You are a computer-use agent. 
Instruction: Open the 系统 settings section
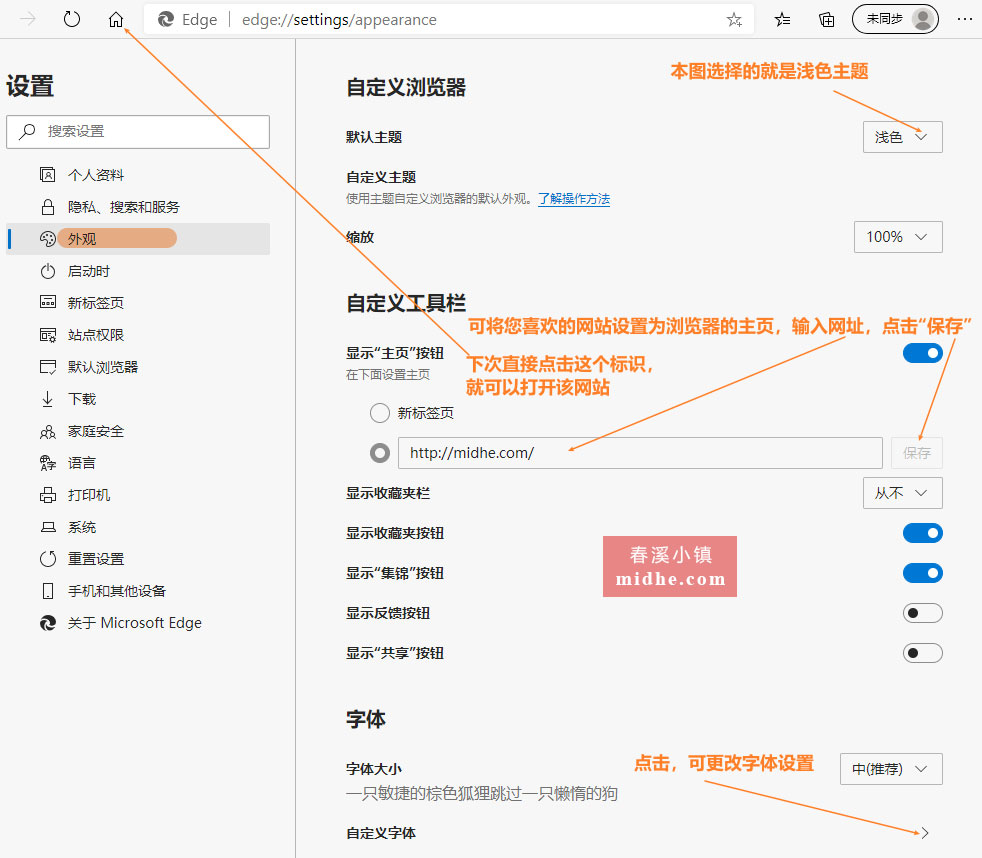tap(138, 527)
